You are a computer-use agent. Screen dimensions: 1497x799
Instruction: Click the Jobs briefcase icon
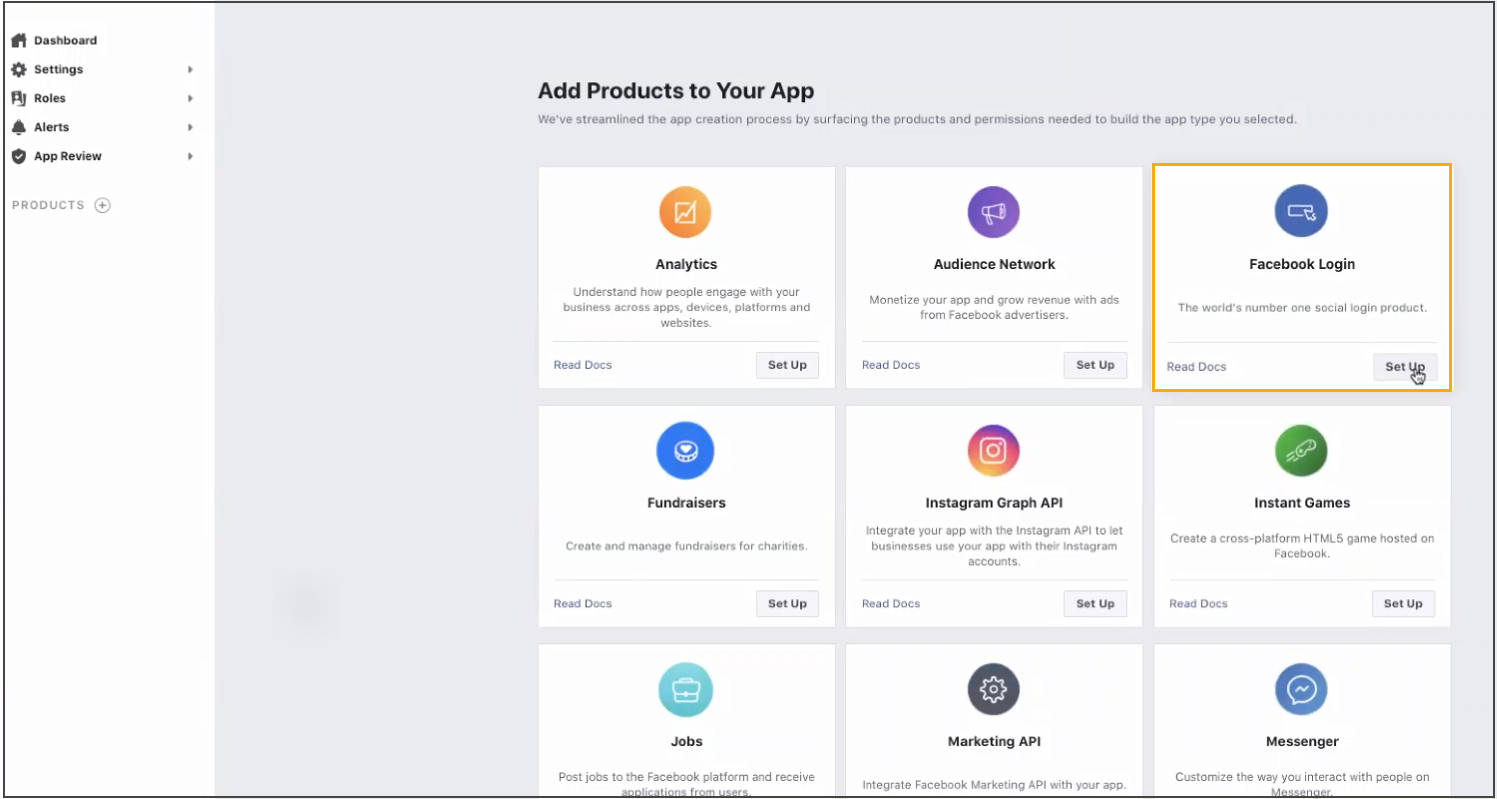point(686,689)
